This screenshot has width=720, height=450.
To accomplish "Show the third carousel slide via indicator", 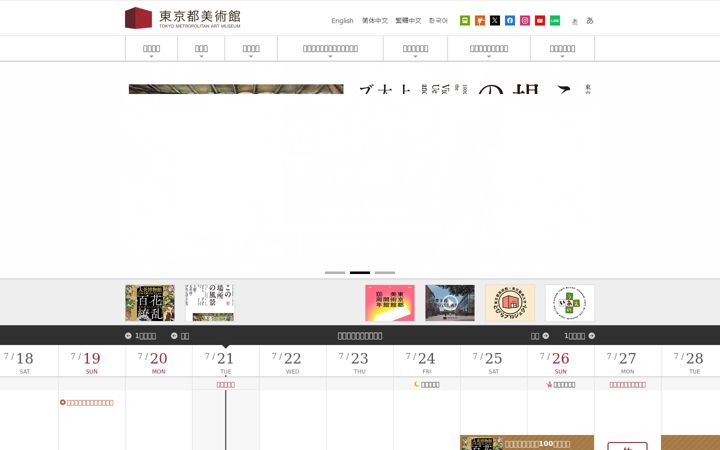I will (x=385, y=272).
